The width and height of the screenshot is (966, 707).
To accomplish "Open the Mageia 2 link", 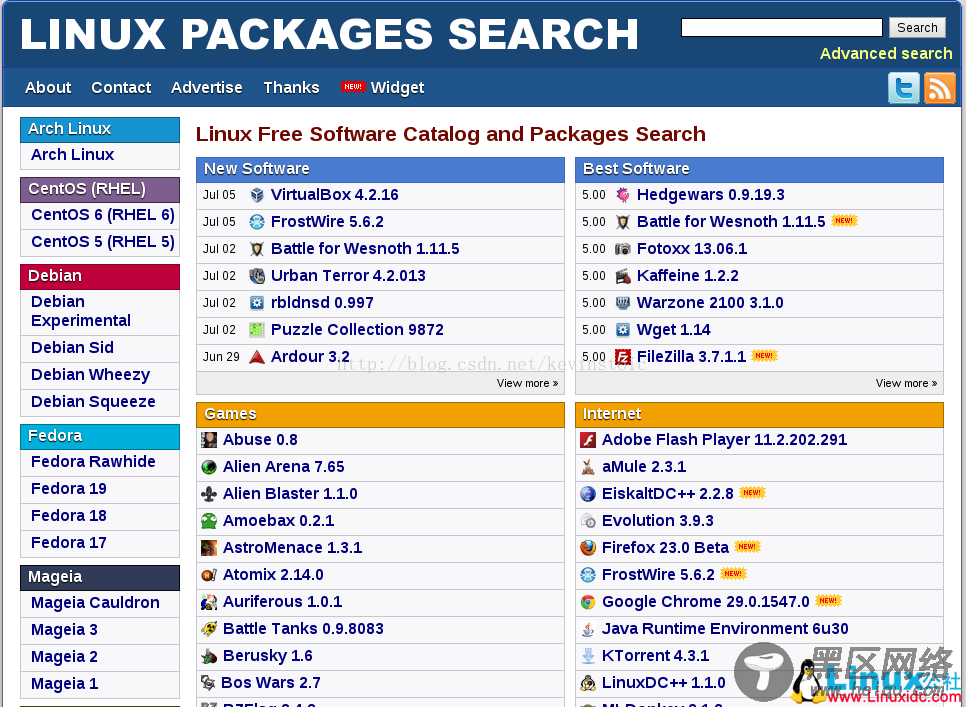I will (x=64, y=657).
